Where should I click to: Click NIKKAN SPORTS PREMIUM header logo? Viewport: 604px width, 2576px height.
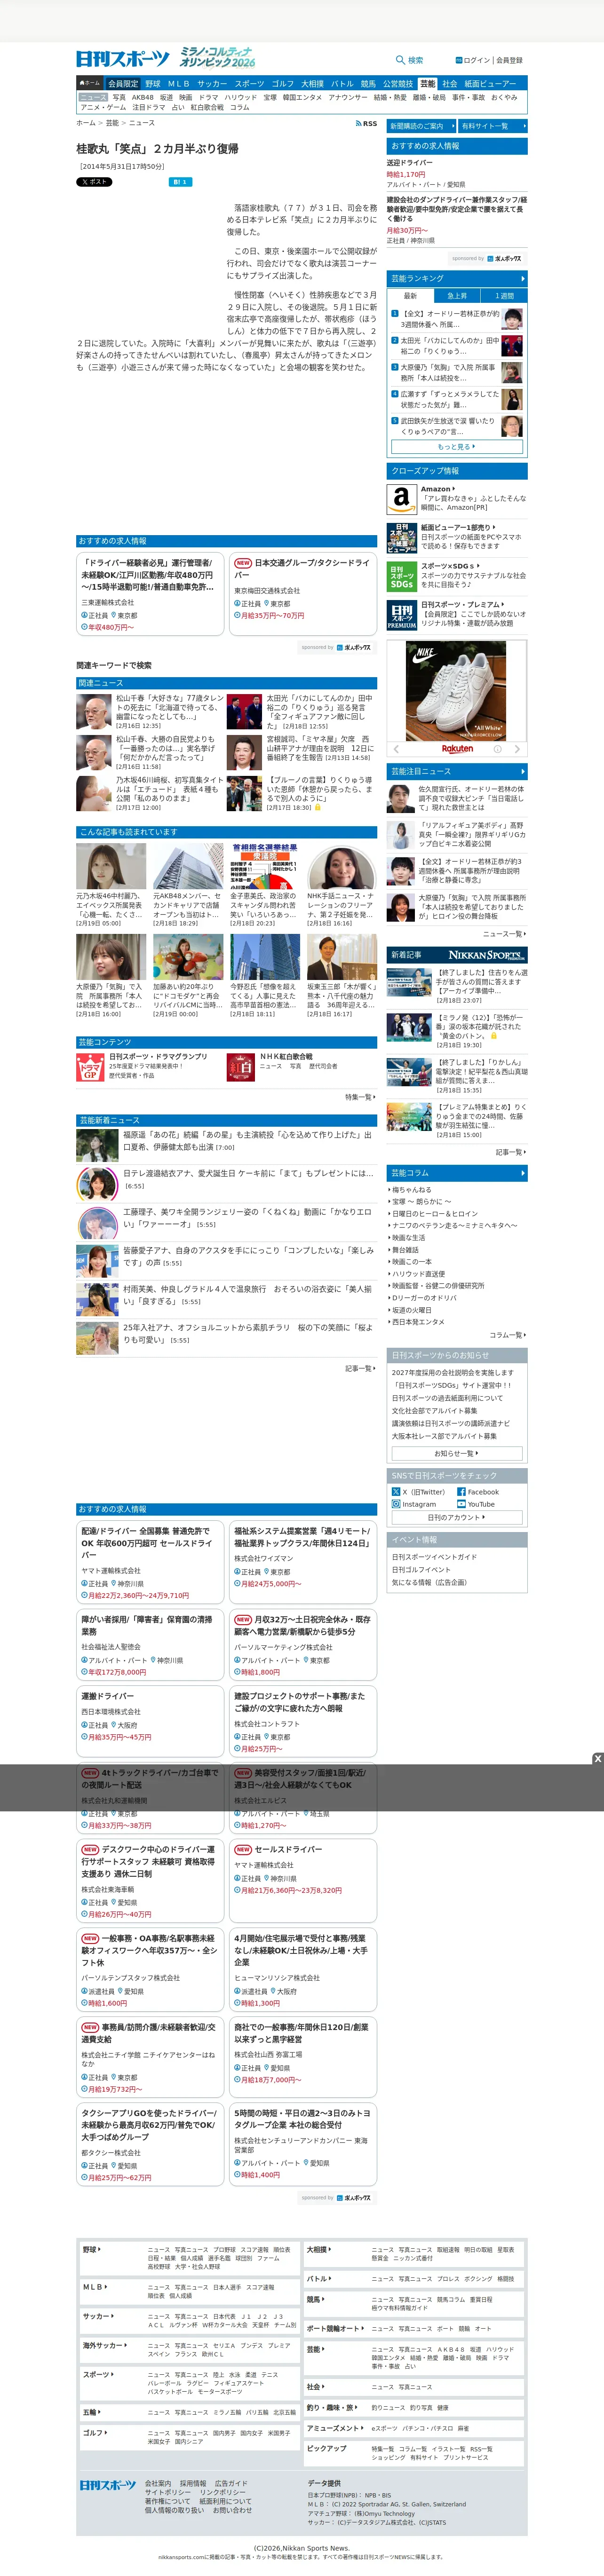pos(487,955)
